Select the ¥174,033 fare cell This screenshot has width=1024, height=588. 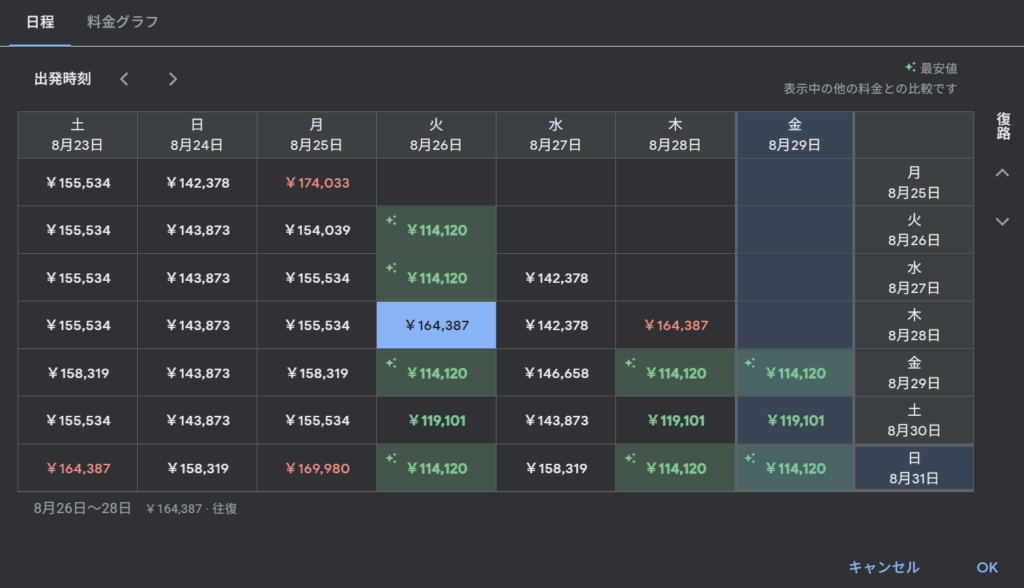[x=317, y=182]
